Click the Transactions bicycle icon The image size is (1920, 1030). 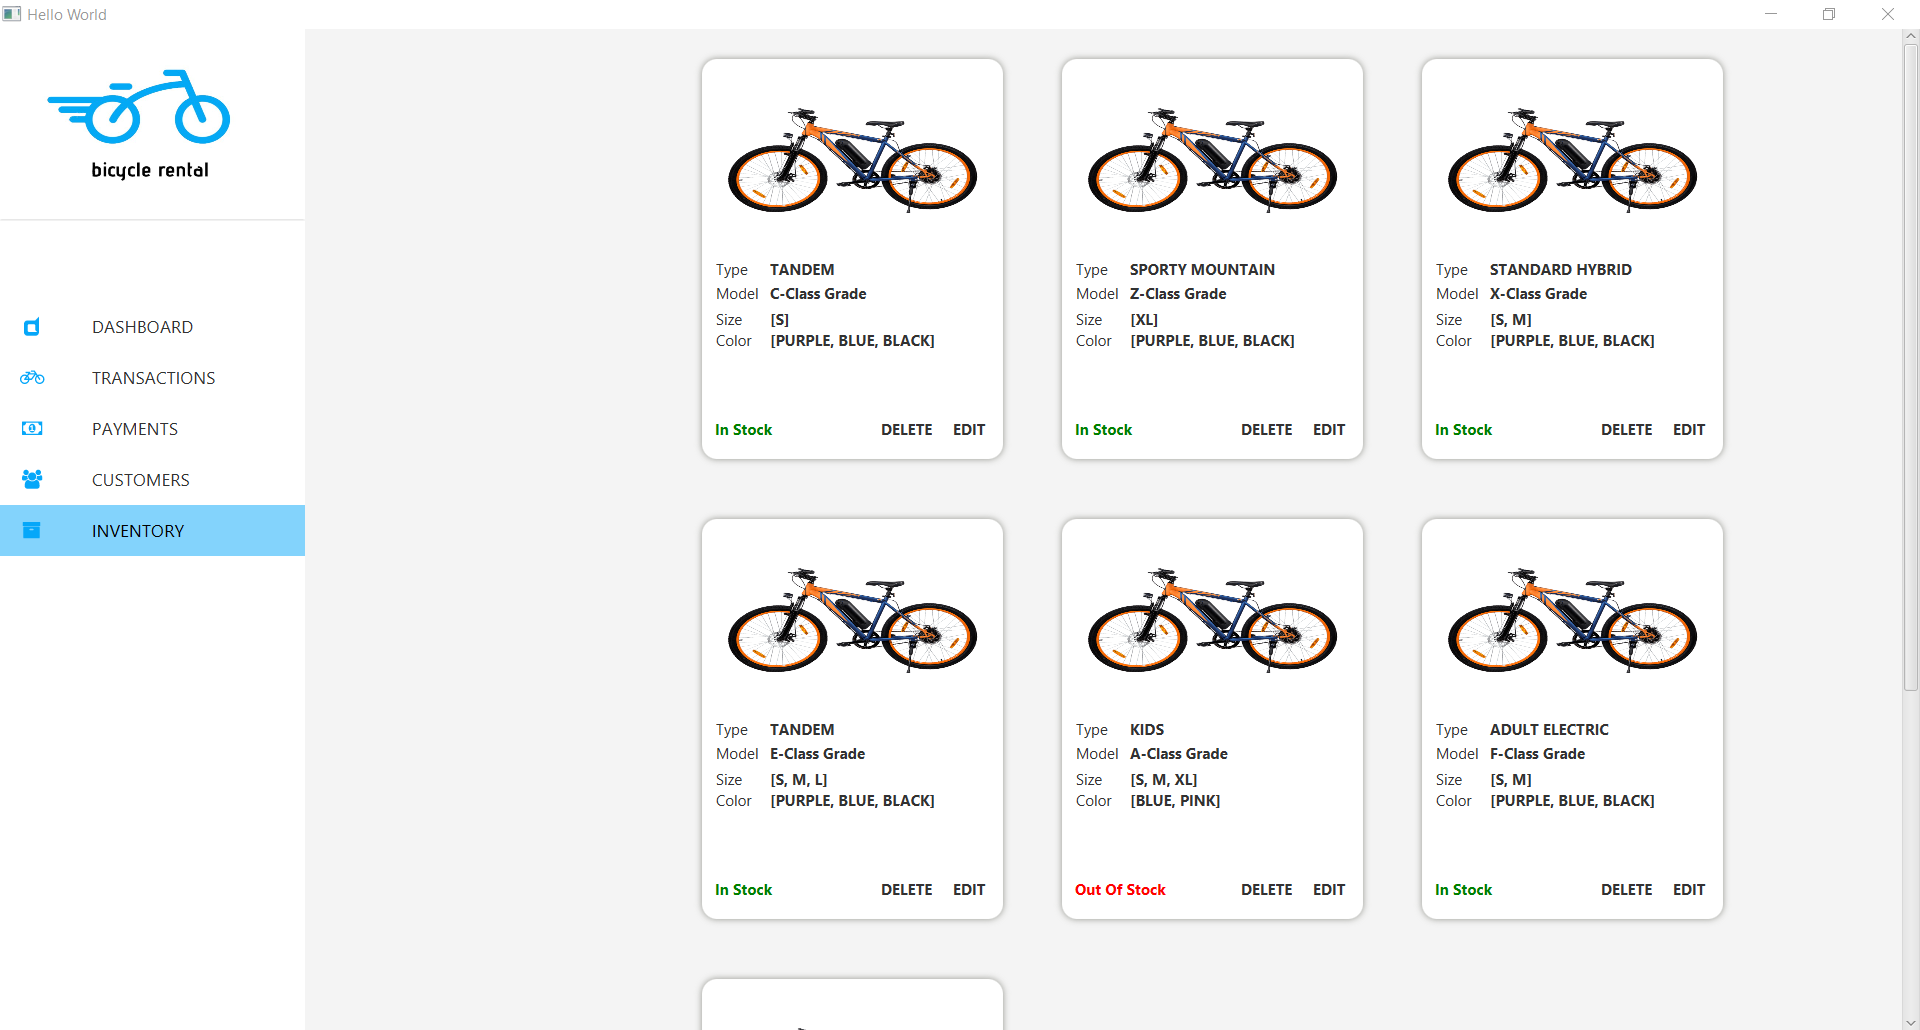coord(32,378)
